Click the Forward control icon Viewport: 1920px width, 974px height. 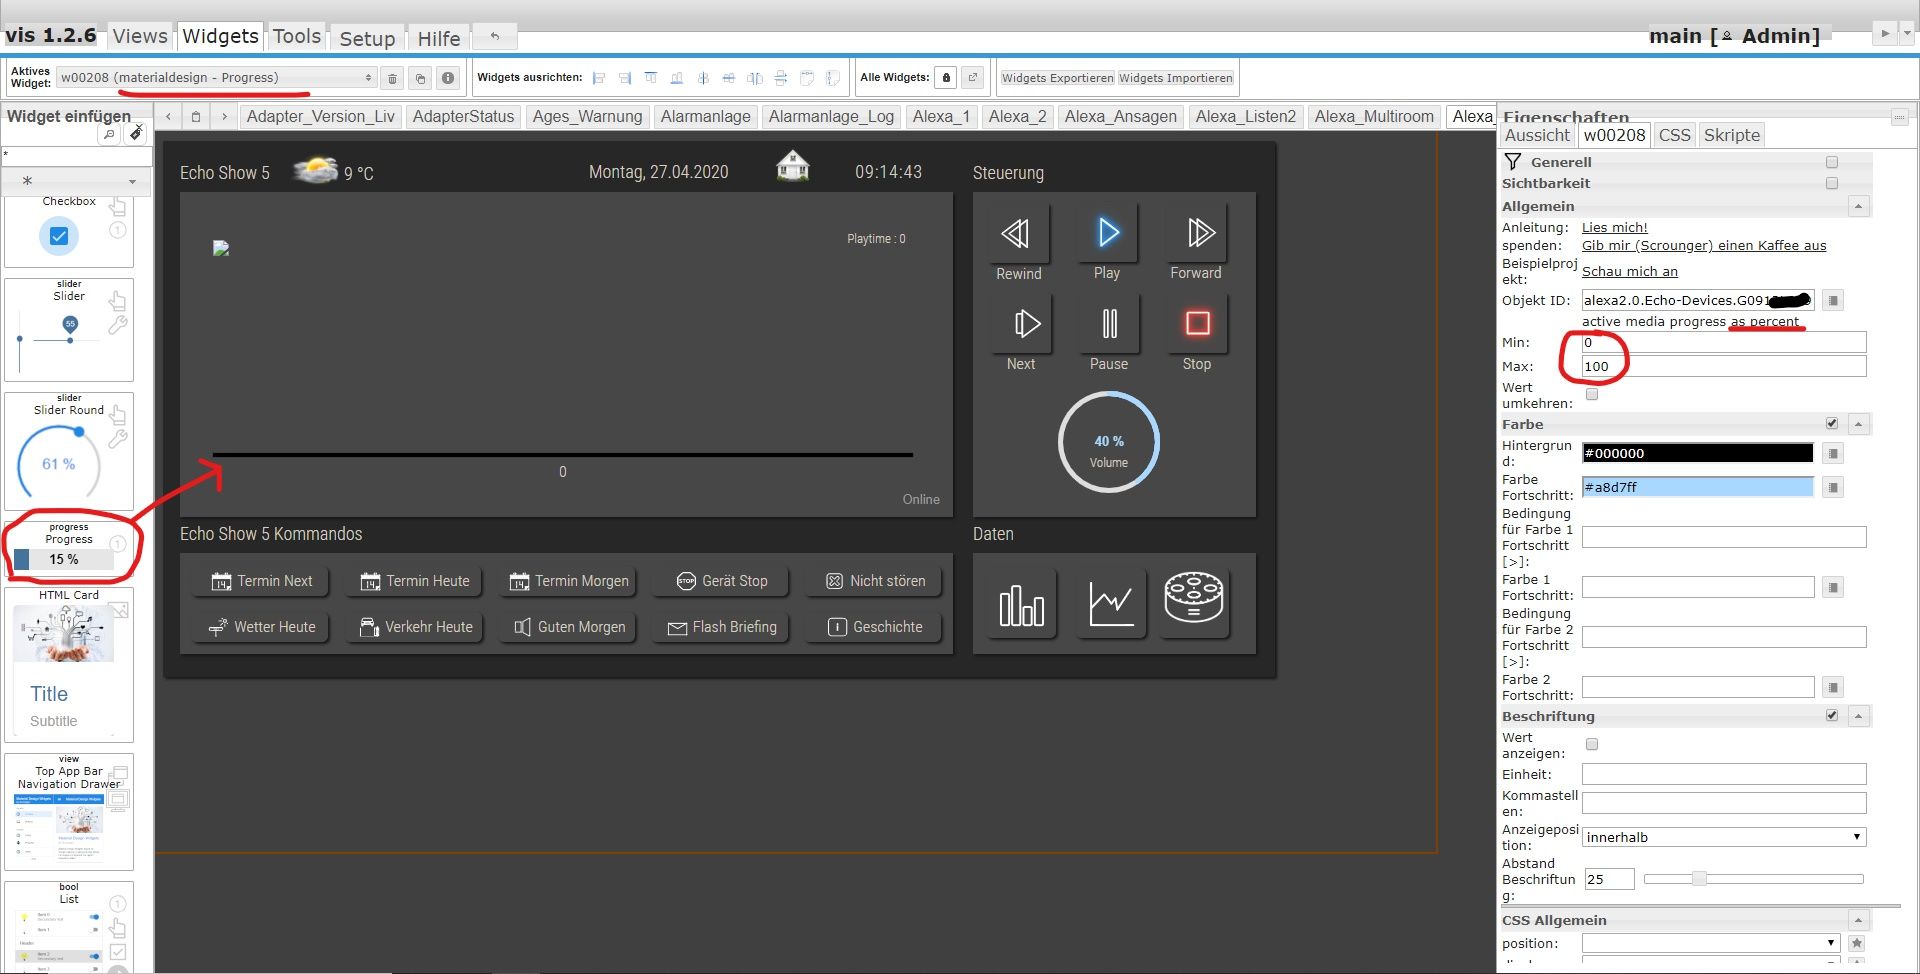point(1196,233)
